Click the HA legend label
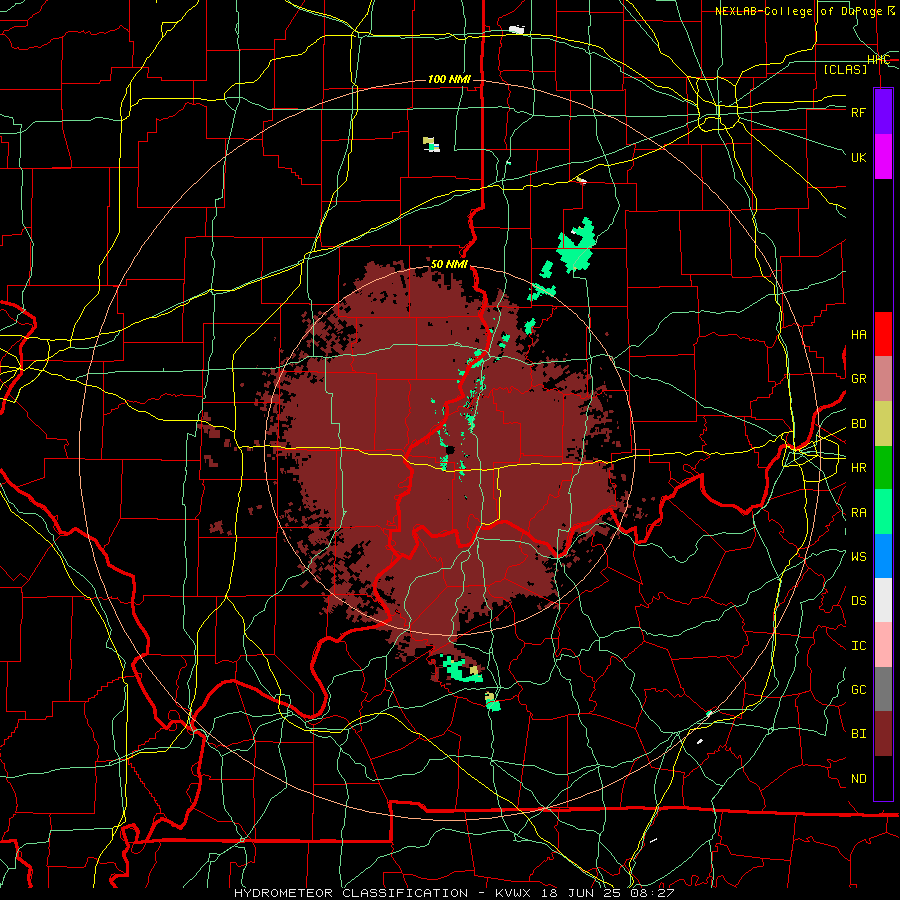This screenshot has width=900, height=900. [x=858, y=335]
